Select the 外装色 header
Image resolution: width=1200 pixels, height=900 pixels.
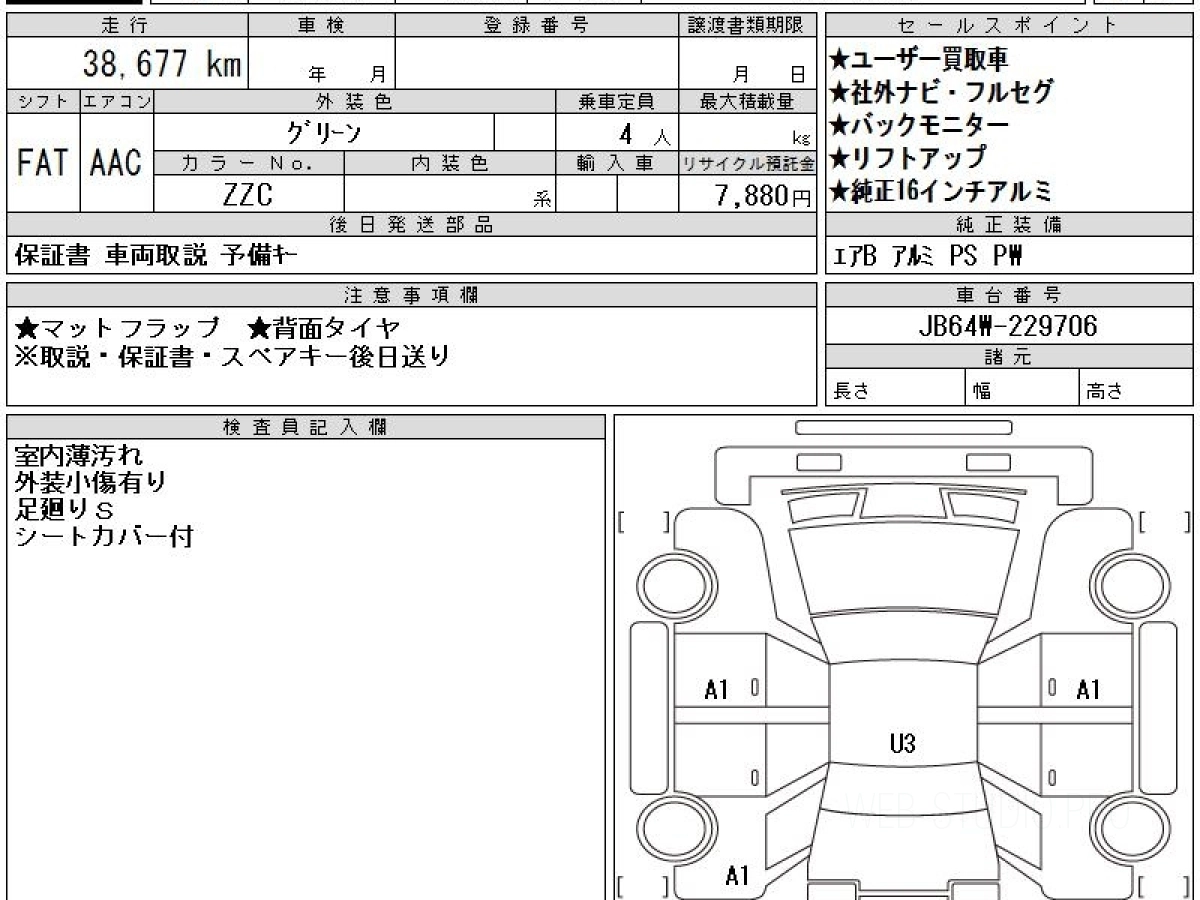355,101
